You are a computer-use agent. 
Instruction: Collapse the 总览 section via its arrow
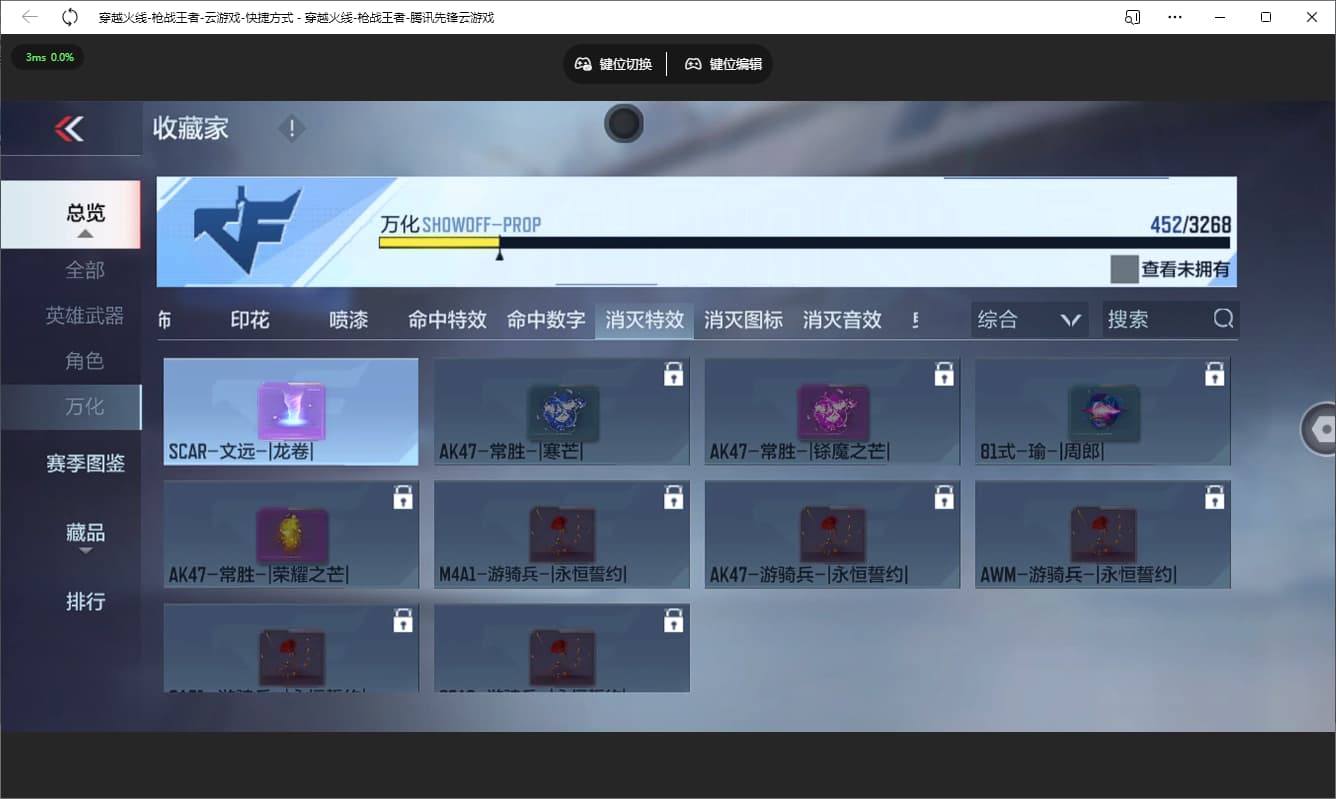(x=85, y=231)
